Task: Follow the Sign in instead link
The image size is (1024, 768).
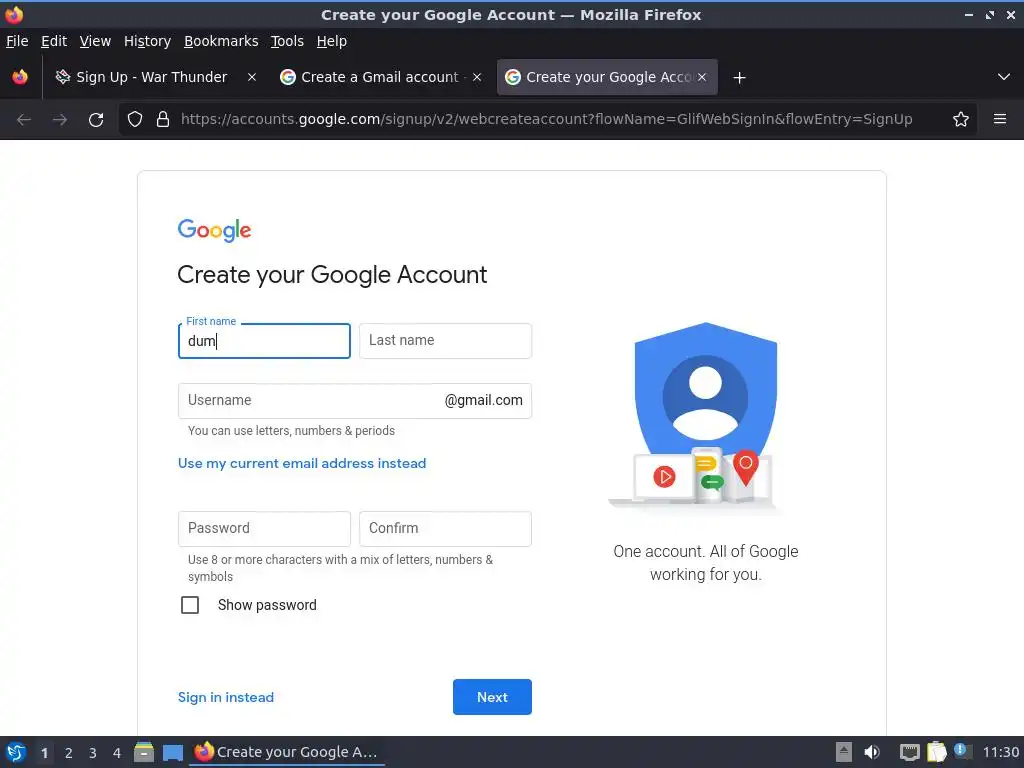Action: click(226, 697)
